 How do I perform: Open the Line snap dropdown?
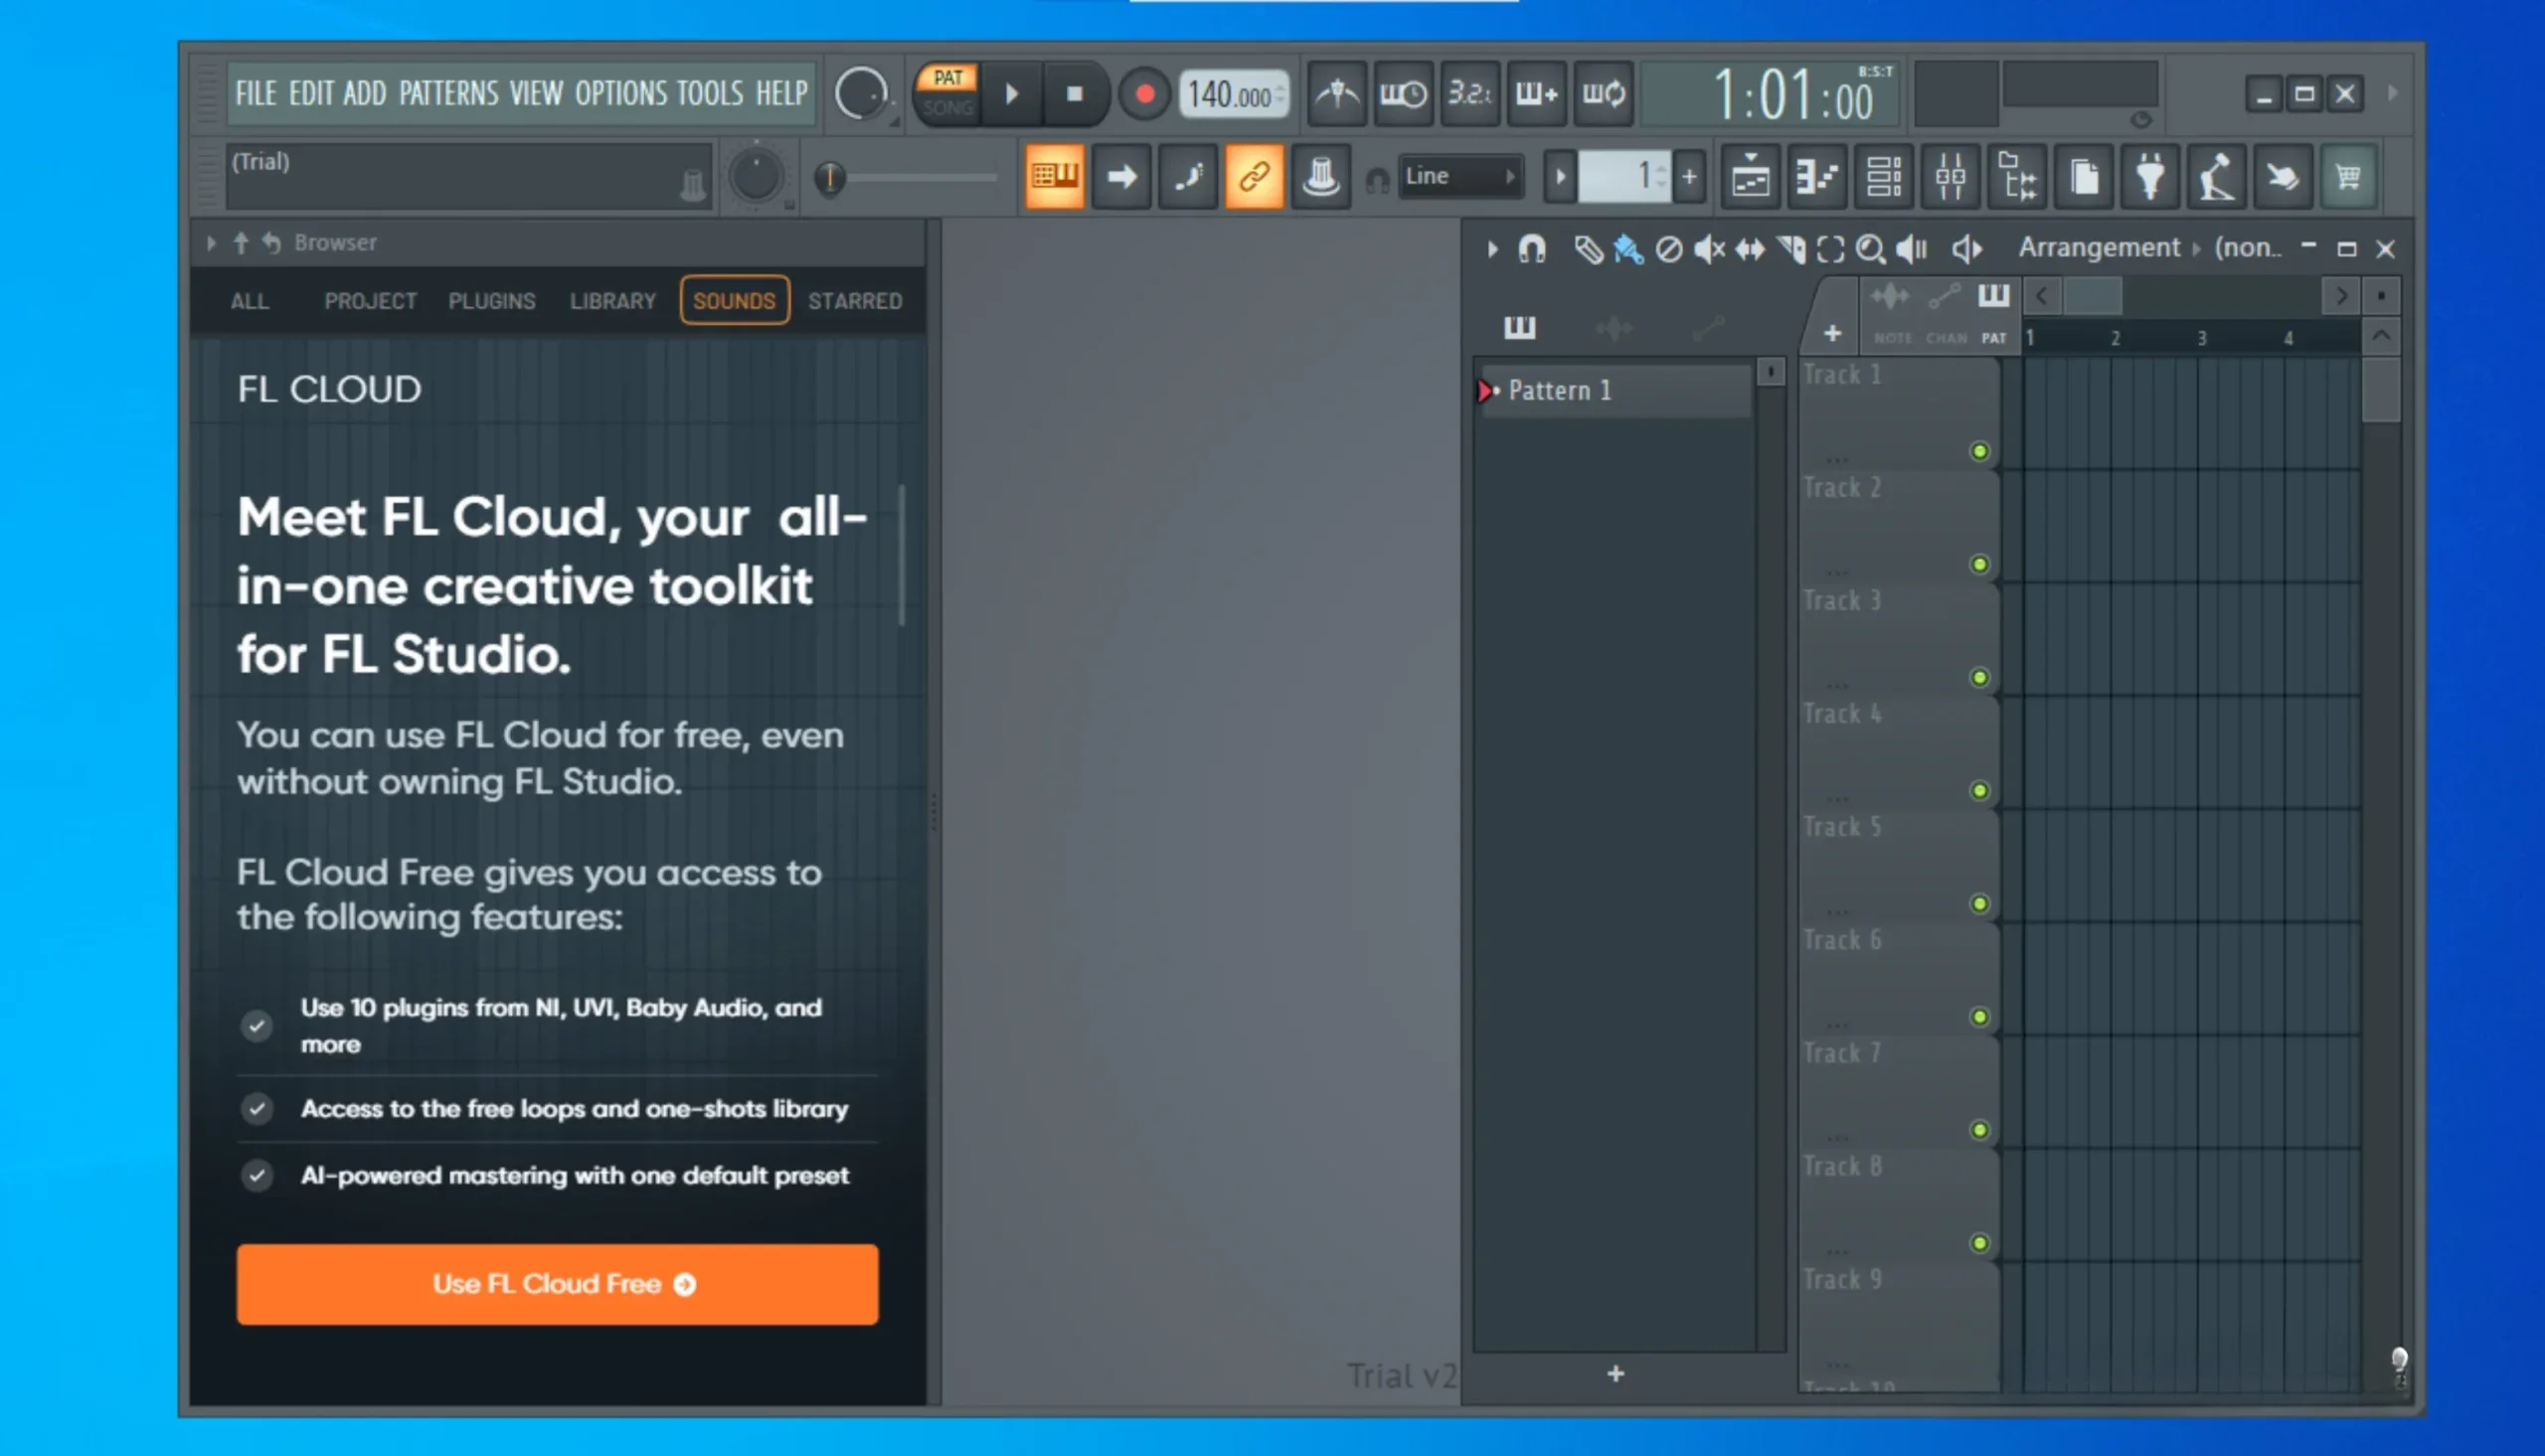click(x=1460, y=176)
